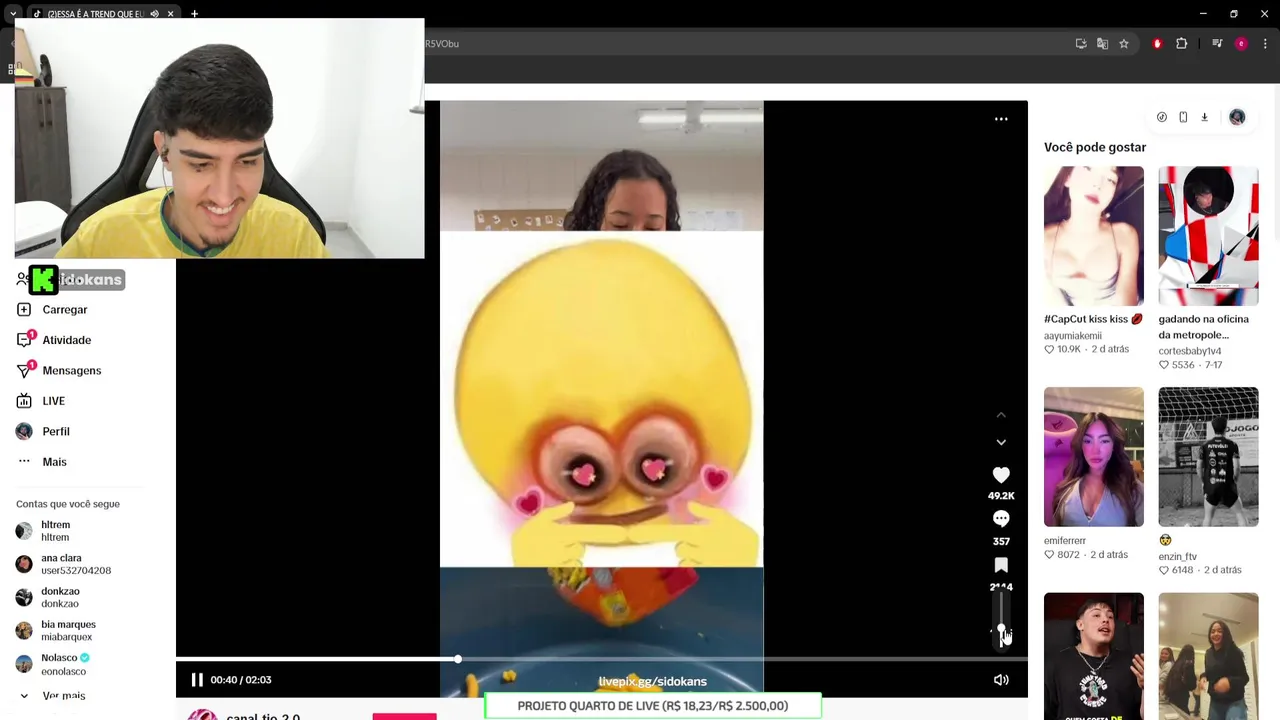The width and height of the screenshot is (1280, 720).
Task: Click emiferrerr username text
Action: [x=1065, y=541]
